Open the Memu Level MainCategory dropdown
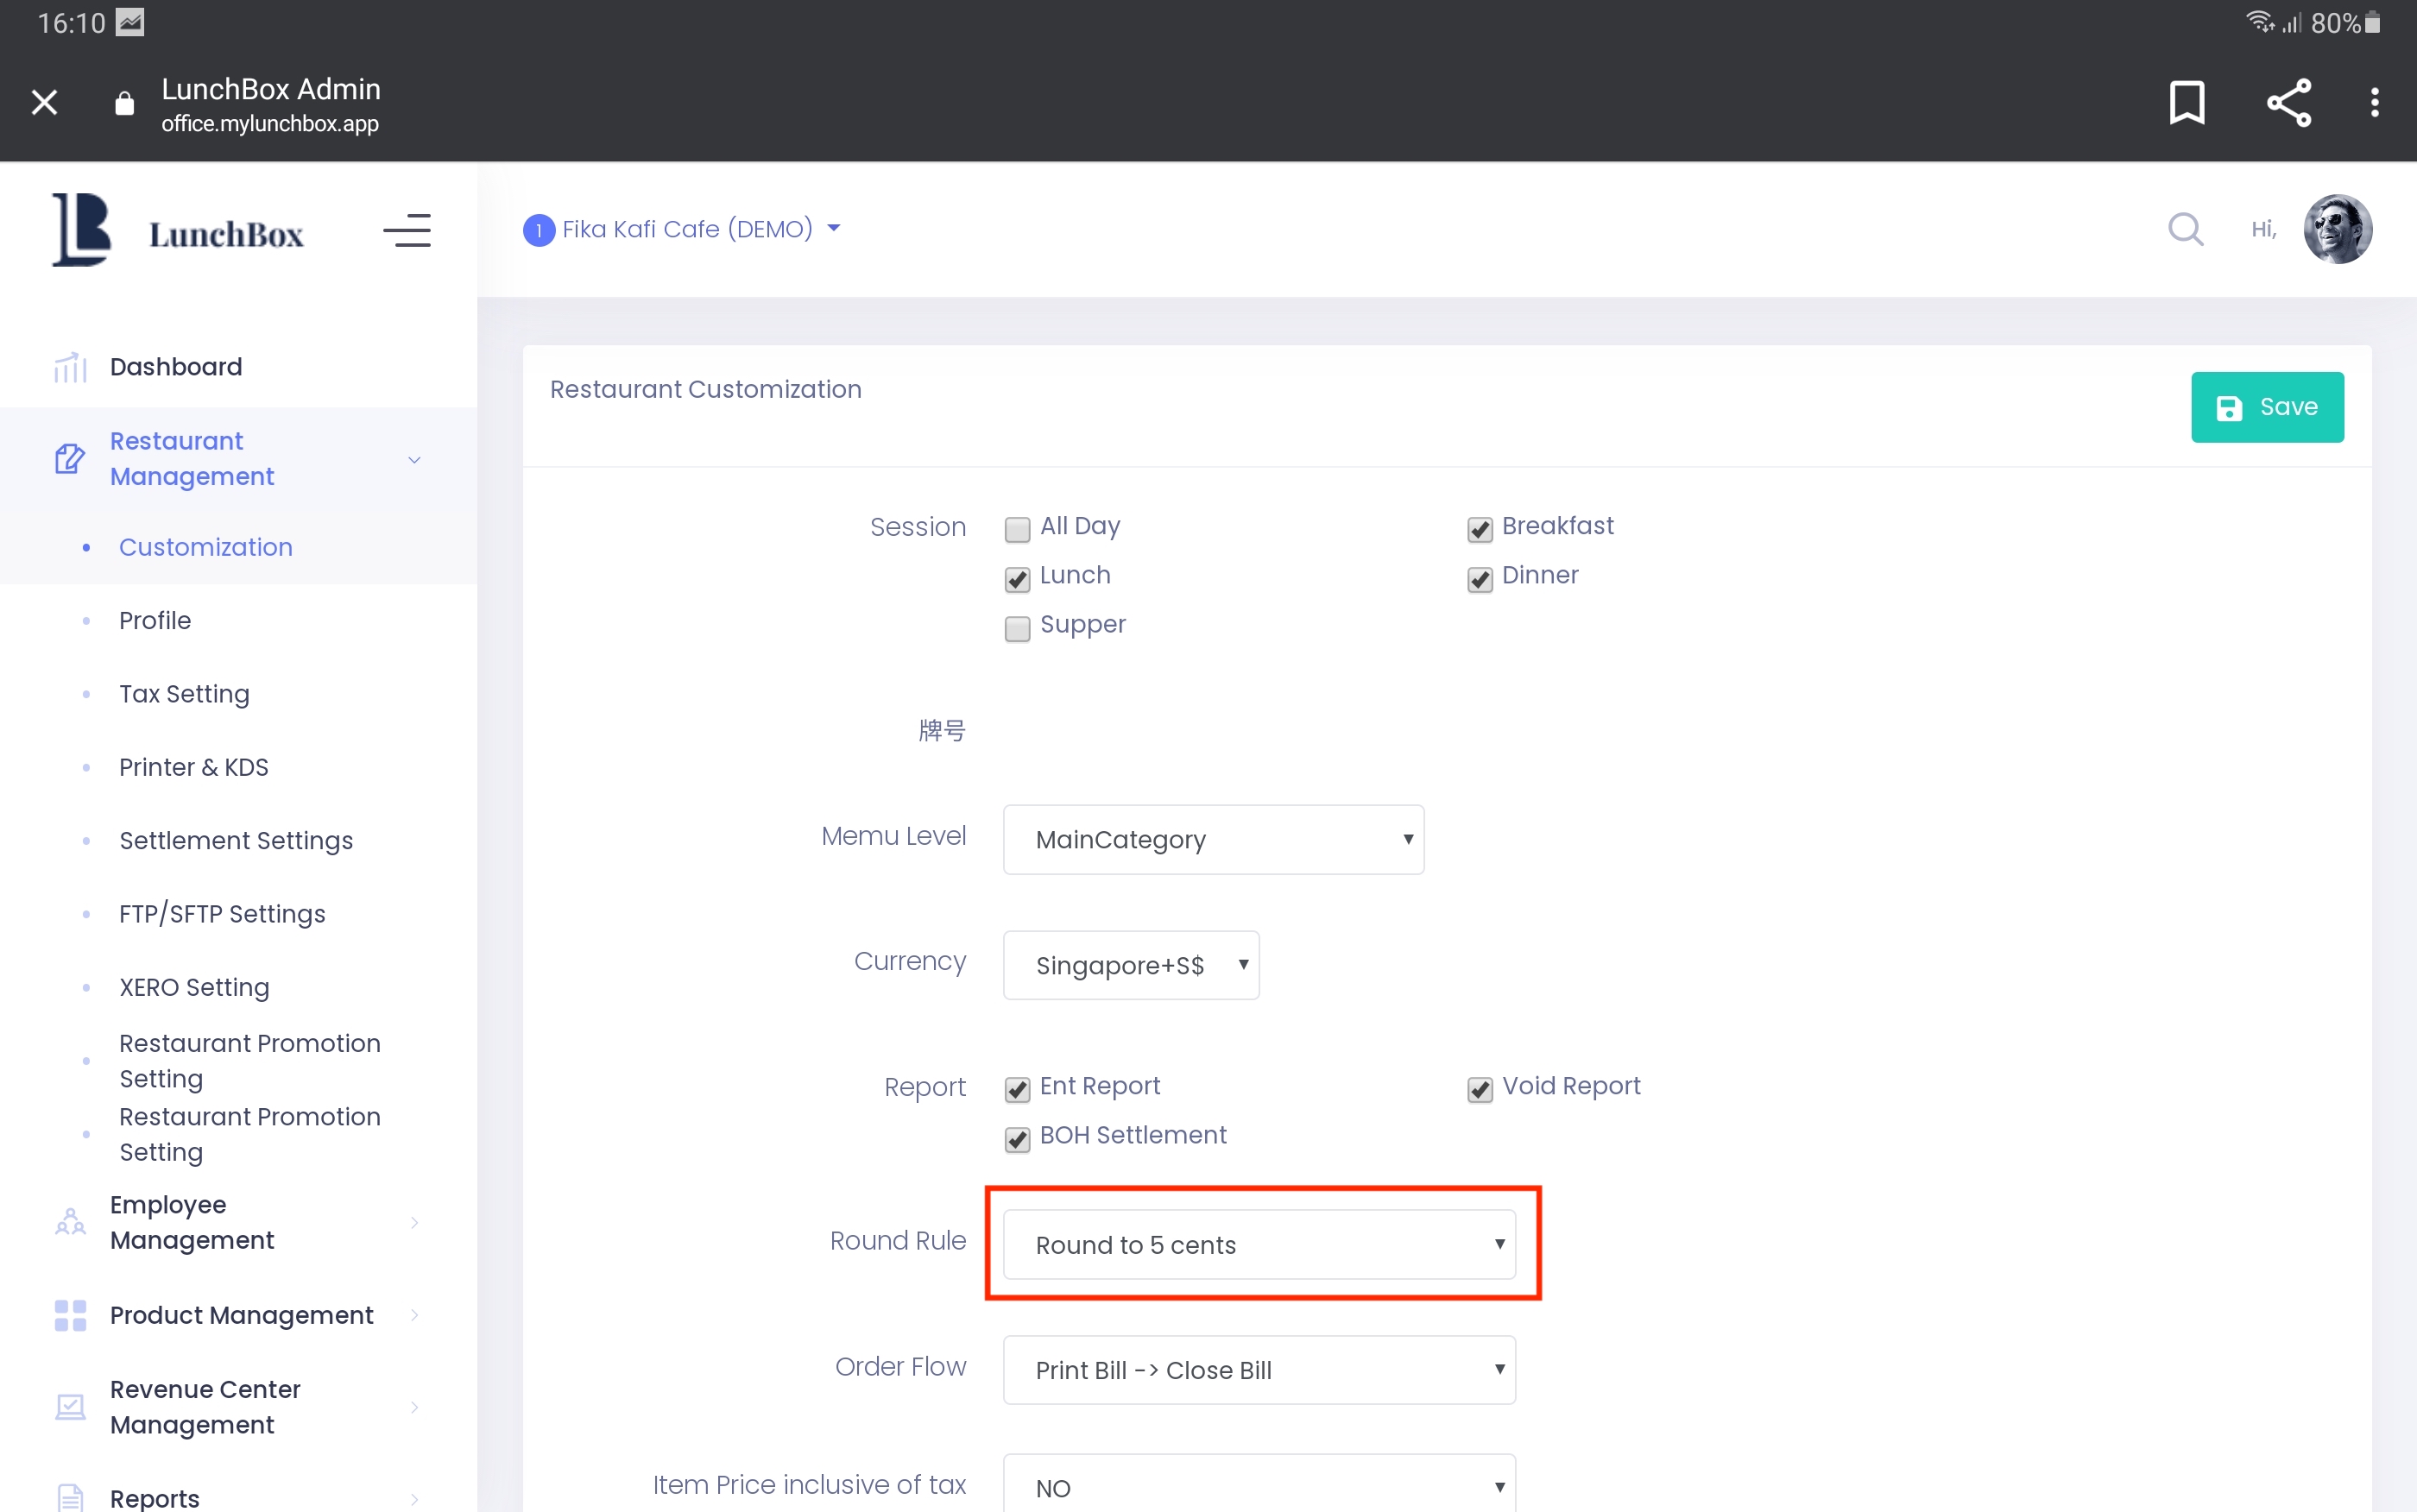Viewport: 2417px width, 1512px height. tap(1212, 839)
